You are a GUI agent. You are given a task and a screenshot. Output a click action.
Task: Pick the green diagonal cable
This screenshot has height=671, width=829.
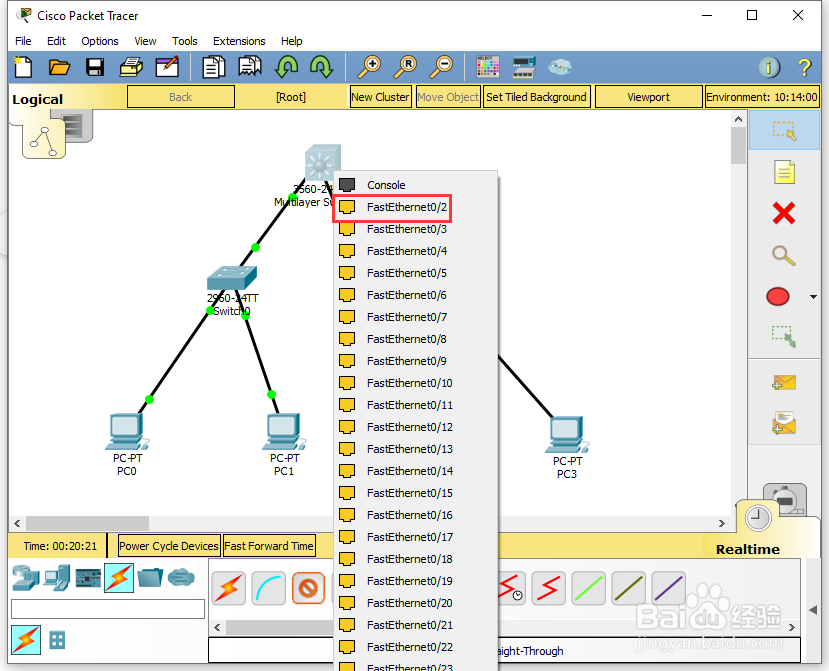coord(588,588)
